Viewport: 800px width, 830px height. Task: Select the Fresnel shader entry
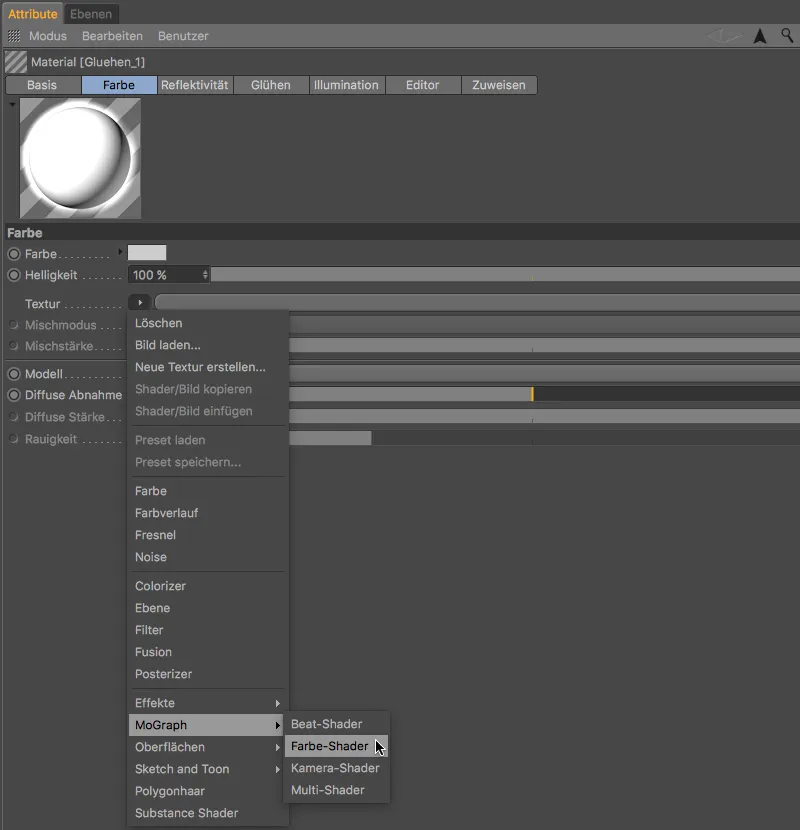(208, 535)
